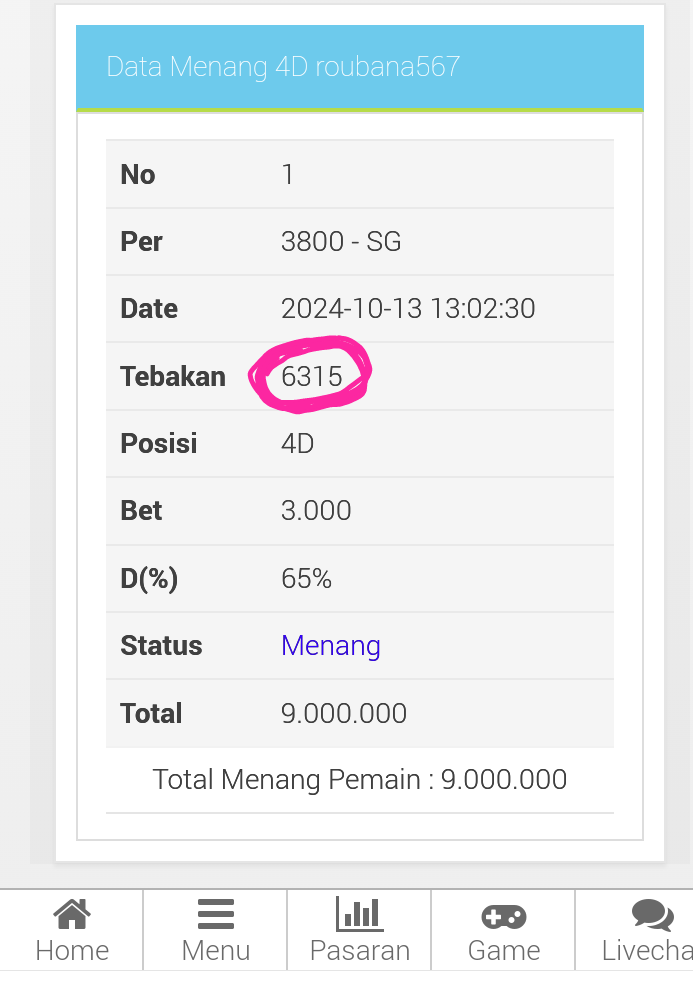
Task: Tap the Per value 3800 - SG
Action: click(x=341, y=242)
